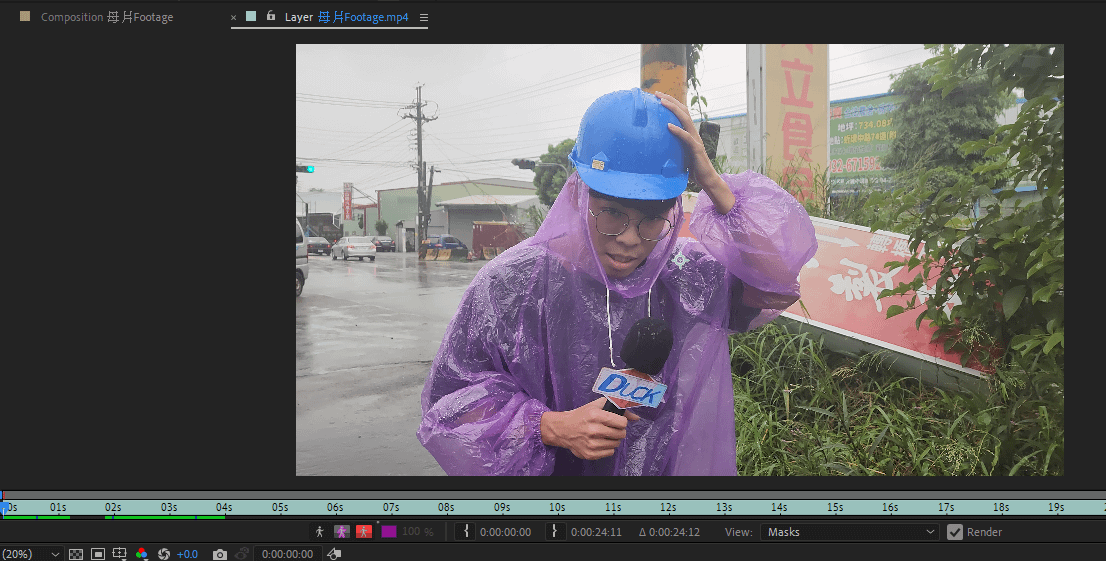Click the blue +0.0 exposure value
The height and width of the screenshot is (561, 1106).
187,554
